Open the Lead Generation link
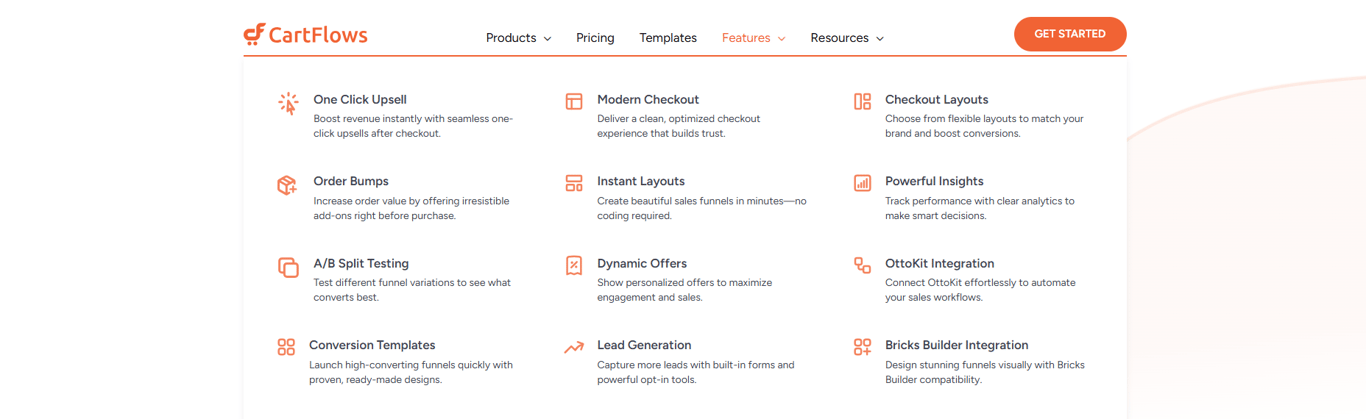 pyautogui.click(x=644, y=346)
